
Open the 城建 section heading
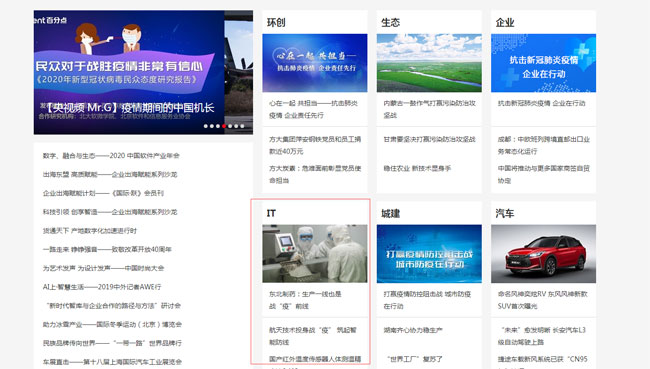(x=390, y=214)
